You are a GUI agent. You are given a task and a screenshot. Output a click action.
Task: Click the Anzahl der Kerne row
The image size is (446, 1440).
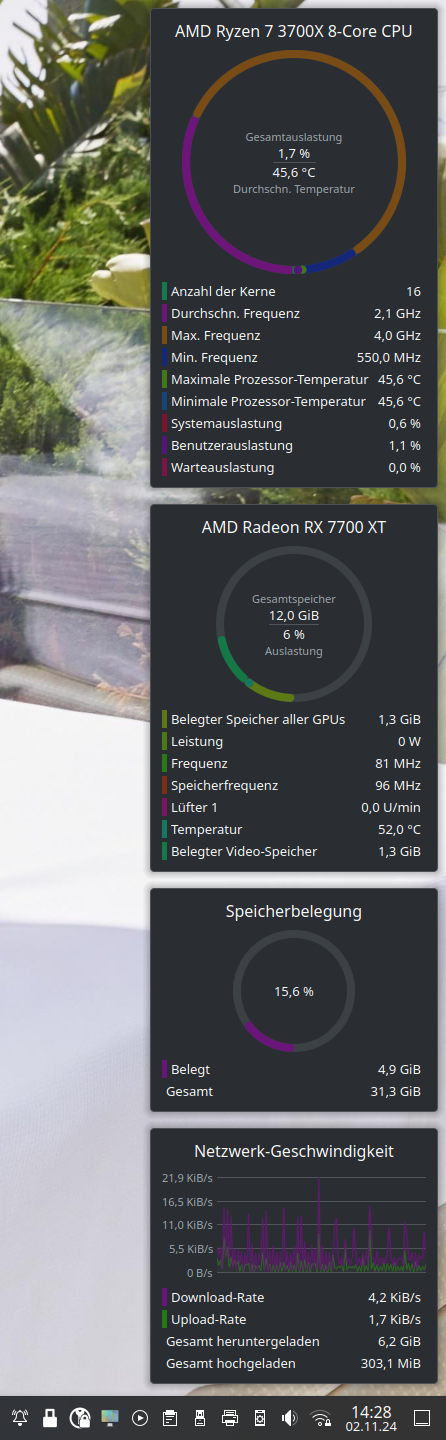click(x=294, y=291)
